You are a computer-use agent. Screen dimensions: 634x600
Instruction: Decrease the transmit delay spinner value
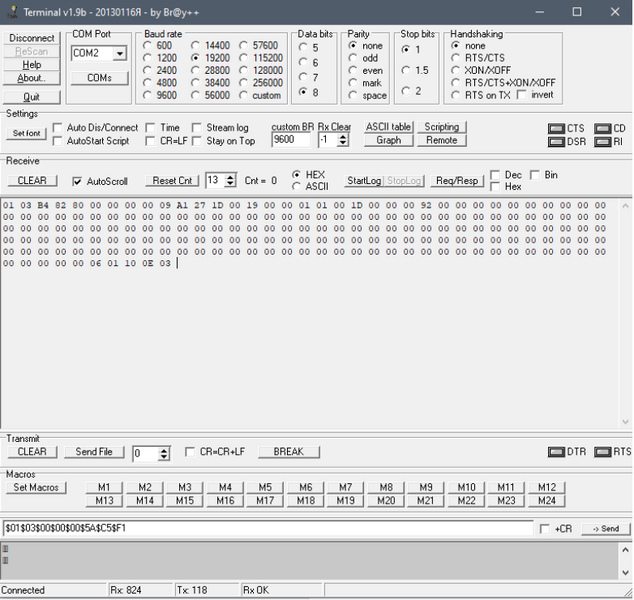point(163,457)
